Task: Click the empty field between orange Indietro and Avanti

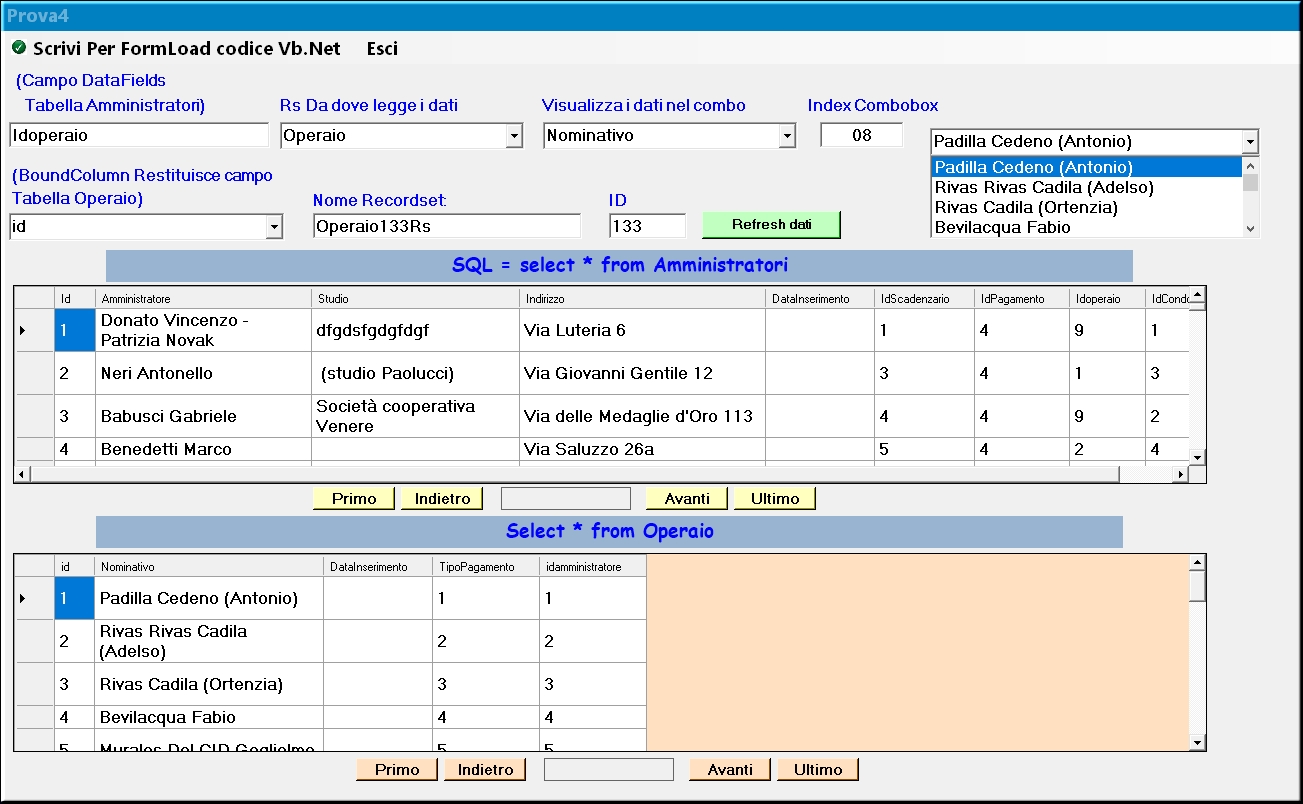Action: tap(609, 769)
